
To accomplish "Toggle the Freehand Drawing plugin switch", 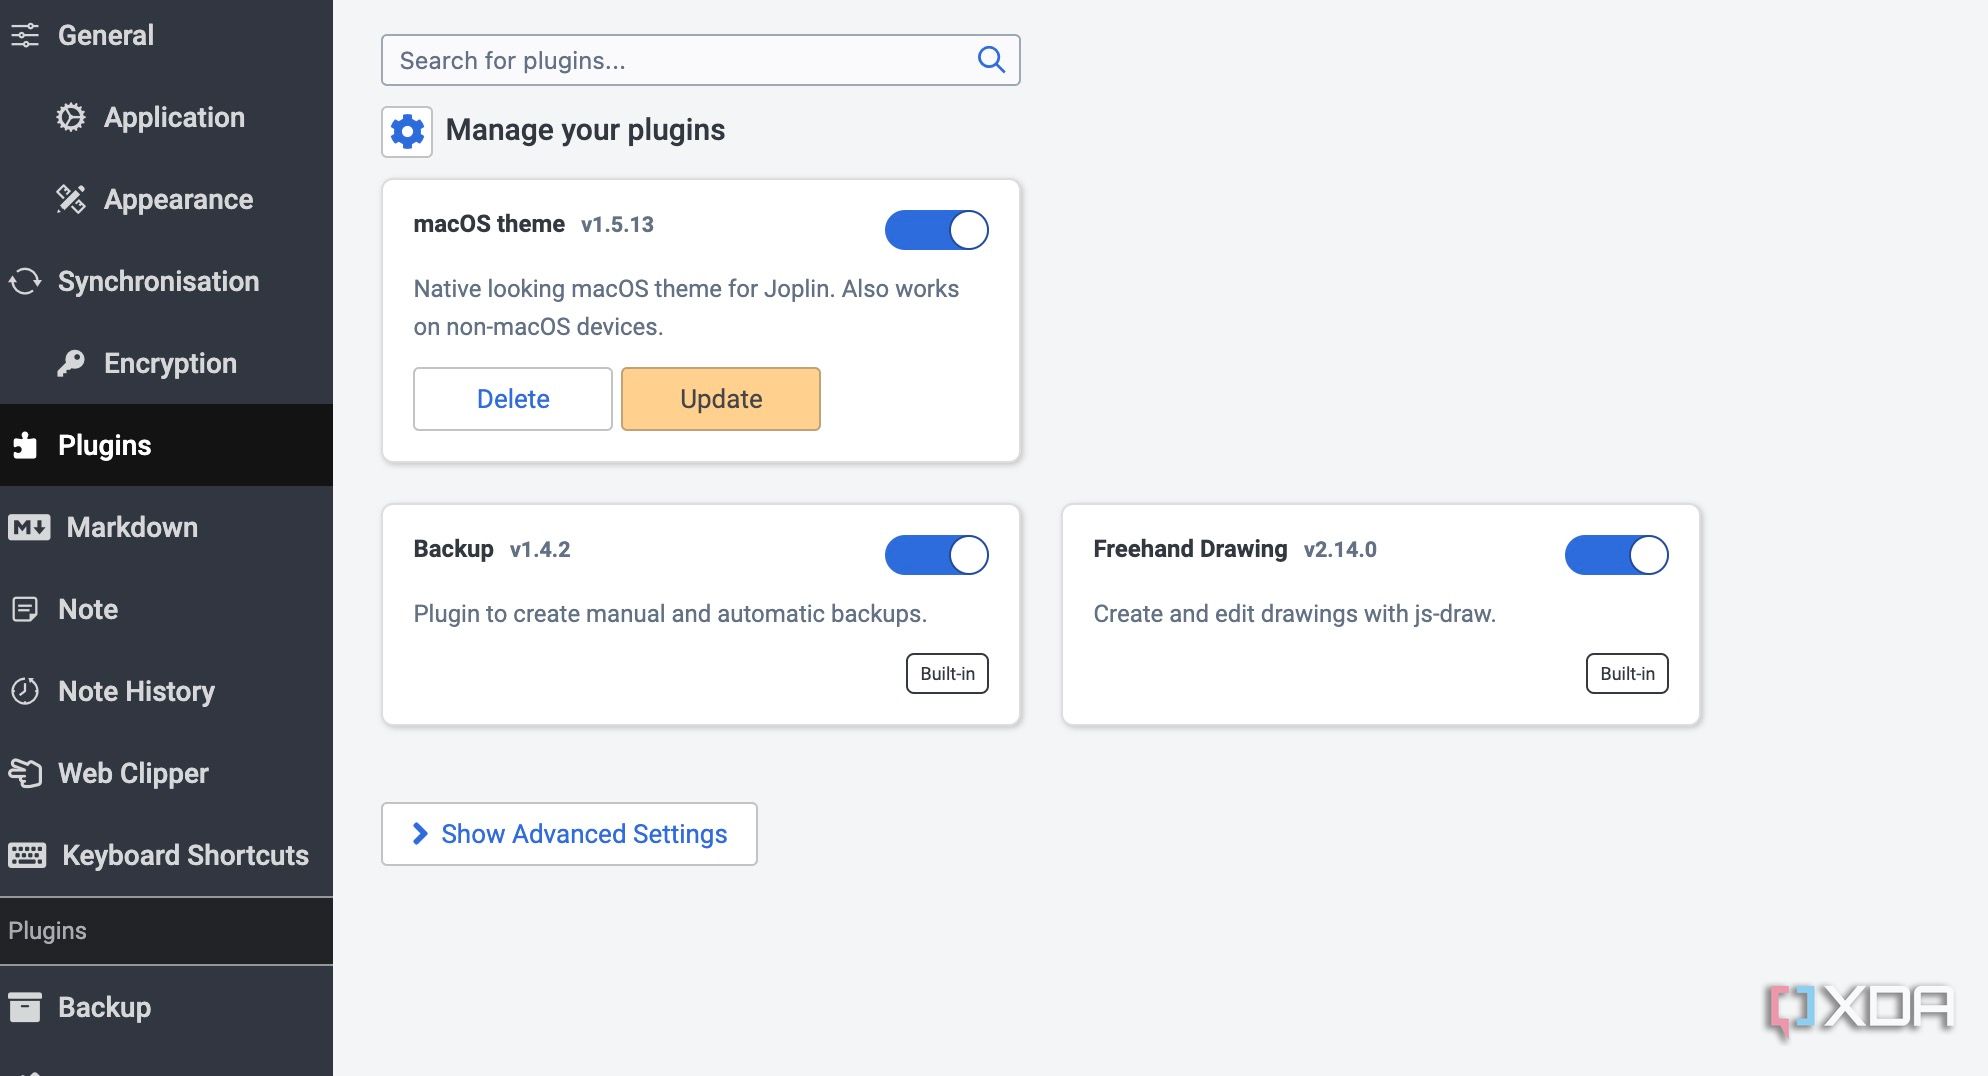I will (1617, 555).
